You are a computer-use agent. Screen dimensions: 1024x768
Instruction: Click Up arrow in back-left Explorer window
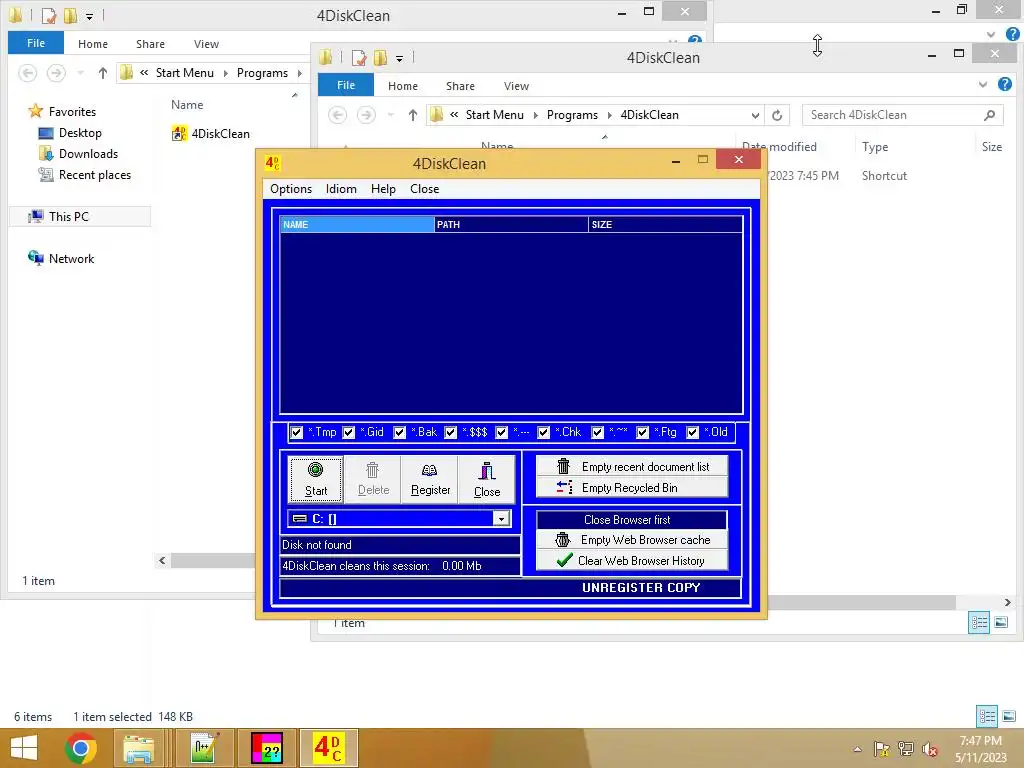tap(103, 73)
